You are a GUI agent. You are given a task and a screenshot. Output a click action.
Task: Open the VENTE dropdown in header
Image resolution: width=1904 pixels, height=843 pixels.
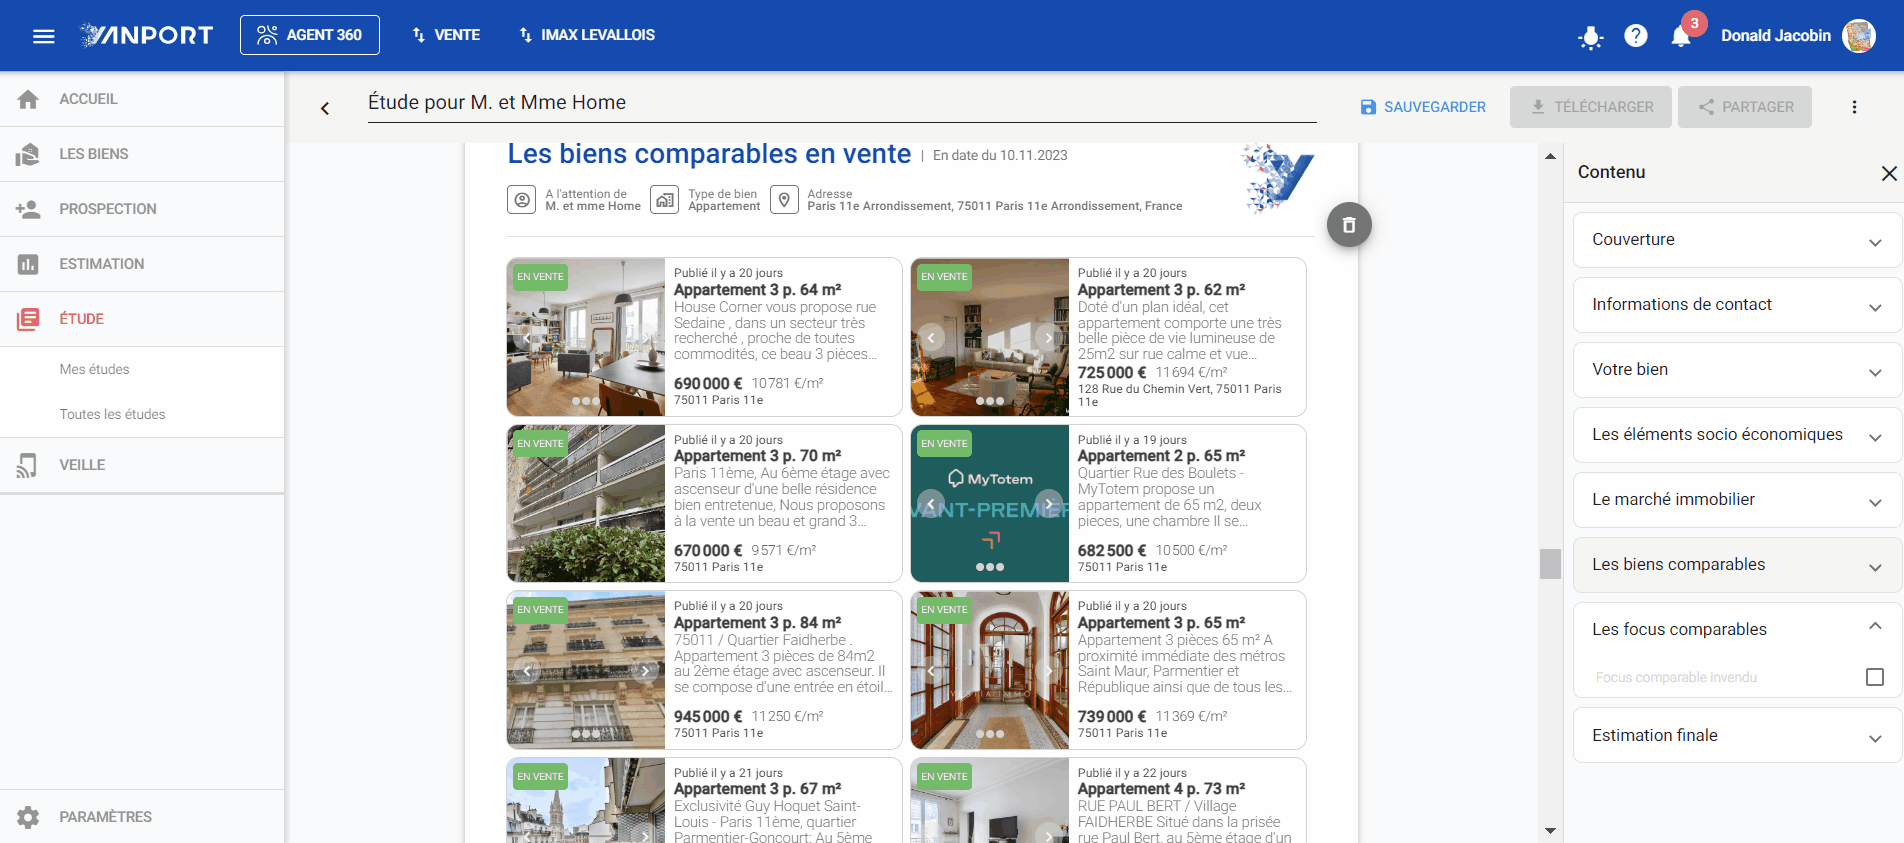point(446,35)
